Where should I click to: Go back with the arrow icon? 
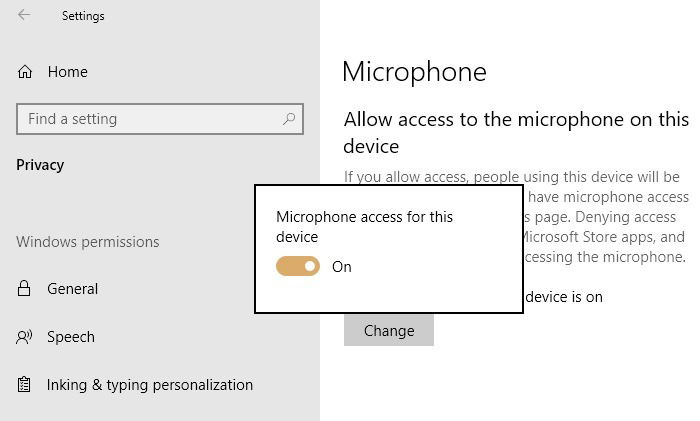(24, 15)
